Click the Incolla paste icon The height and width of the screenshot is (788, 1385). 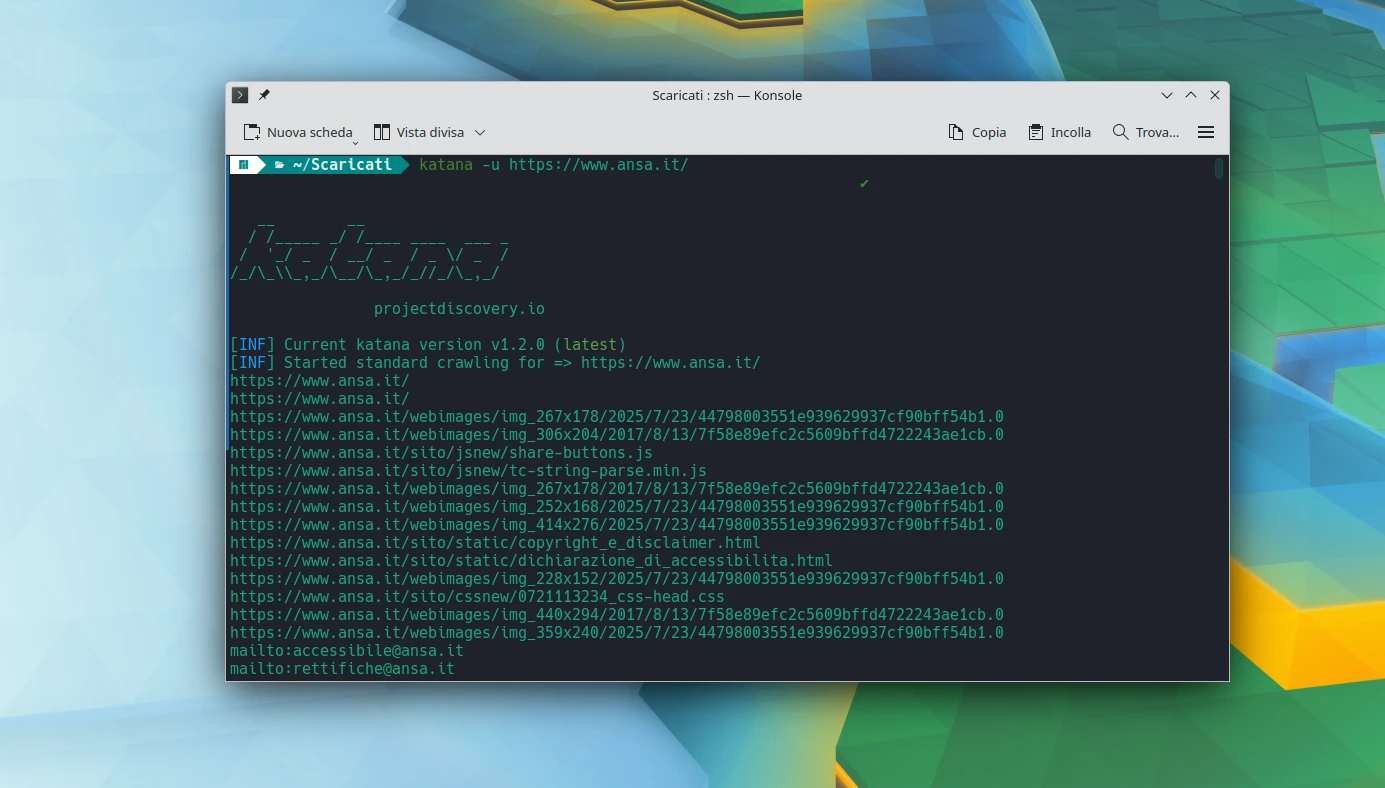pyautogui.click(x=1036, y=132)
